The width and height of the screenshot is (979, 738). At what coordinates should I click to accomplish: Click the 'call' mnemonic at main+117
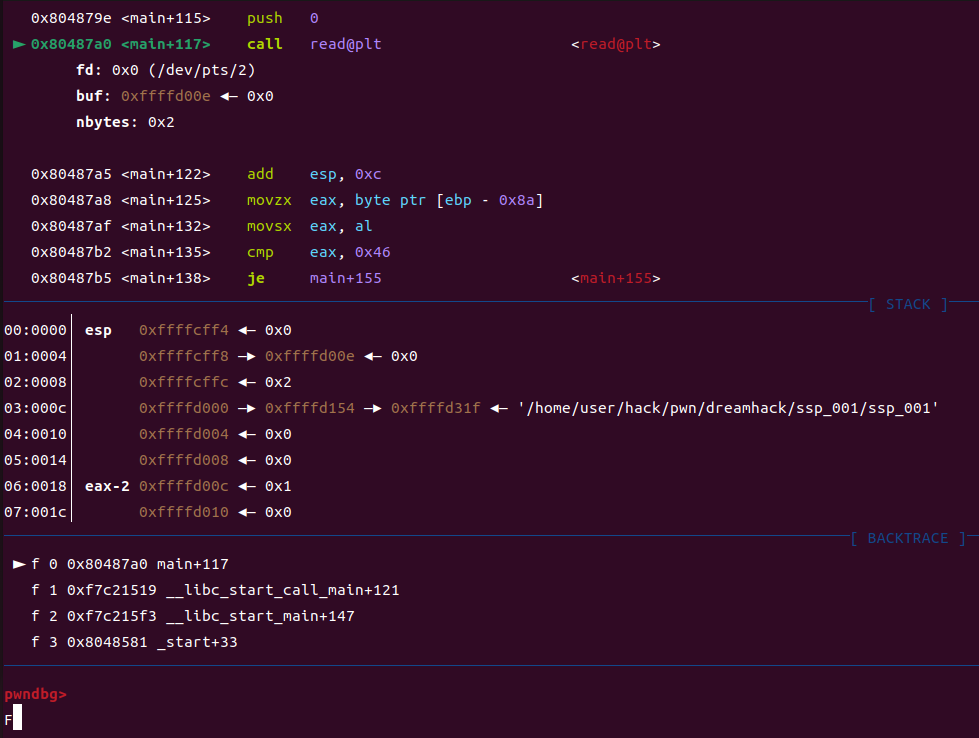point(265,44)
